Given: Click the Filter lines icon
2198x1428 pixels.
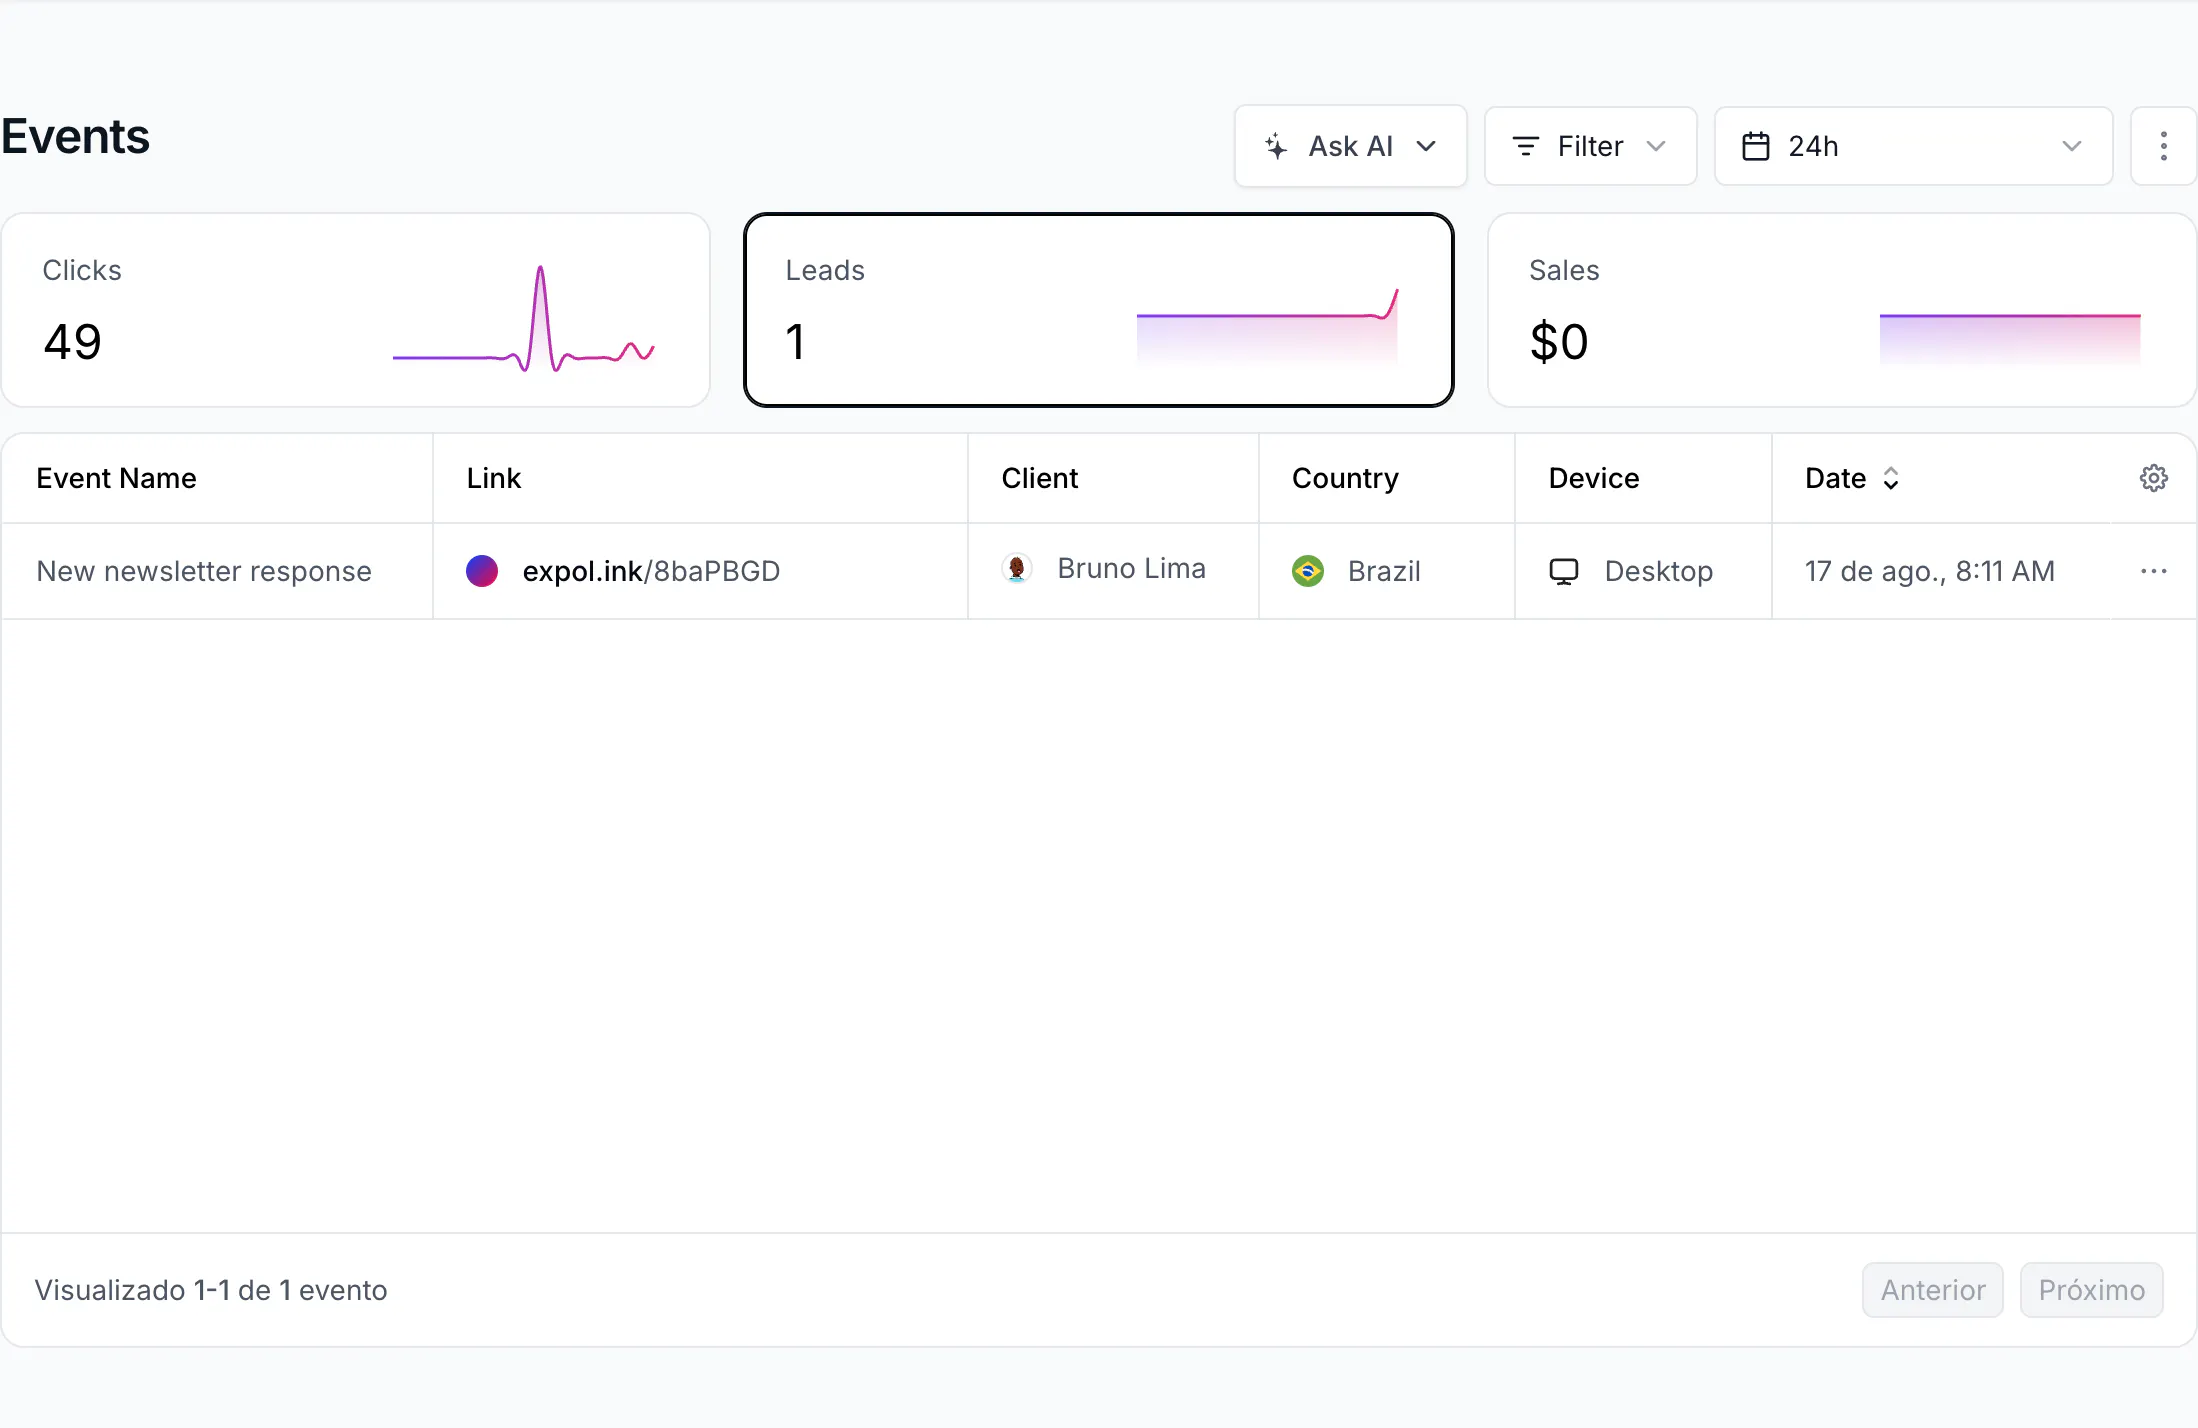Looking at the screenshot, I should pos(1525,146).
